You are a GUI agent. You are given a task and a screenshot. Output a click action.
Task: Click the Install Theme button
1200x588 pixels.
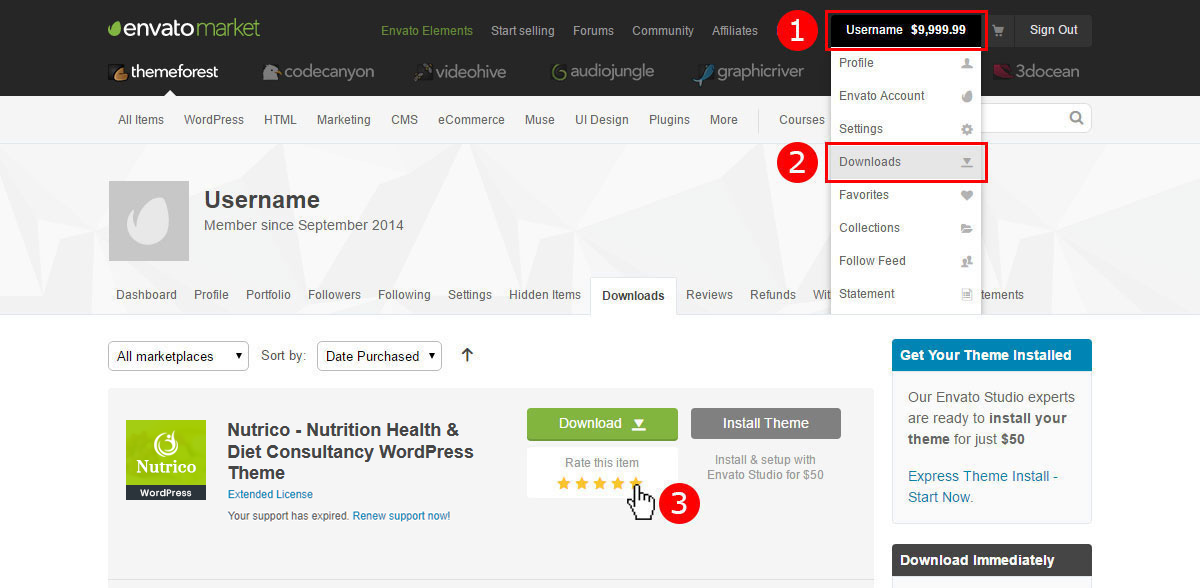click(x=765, y=423)
